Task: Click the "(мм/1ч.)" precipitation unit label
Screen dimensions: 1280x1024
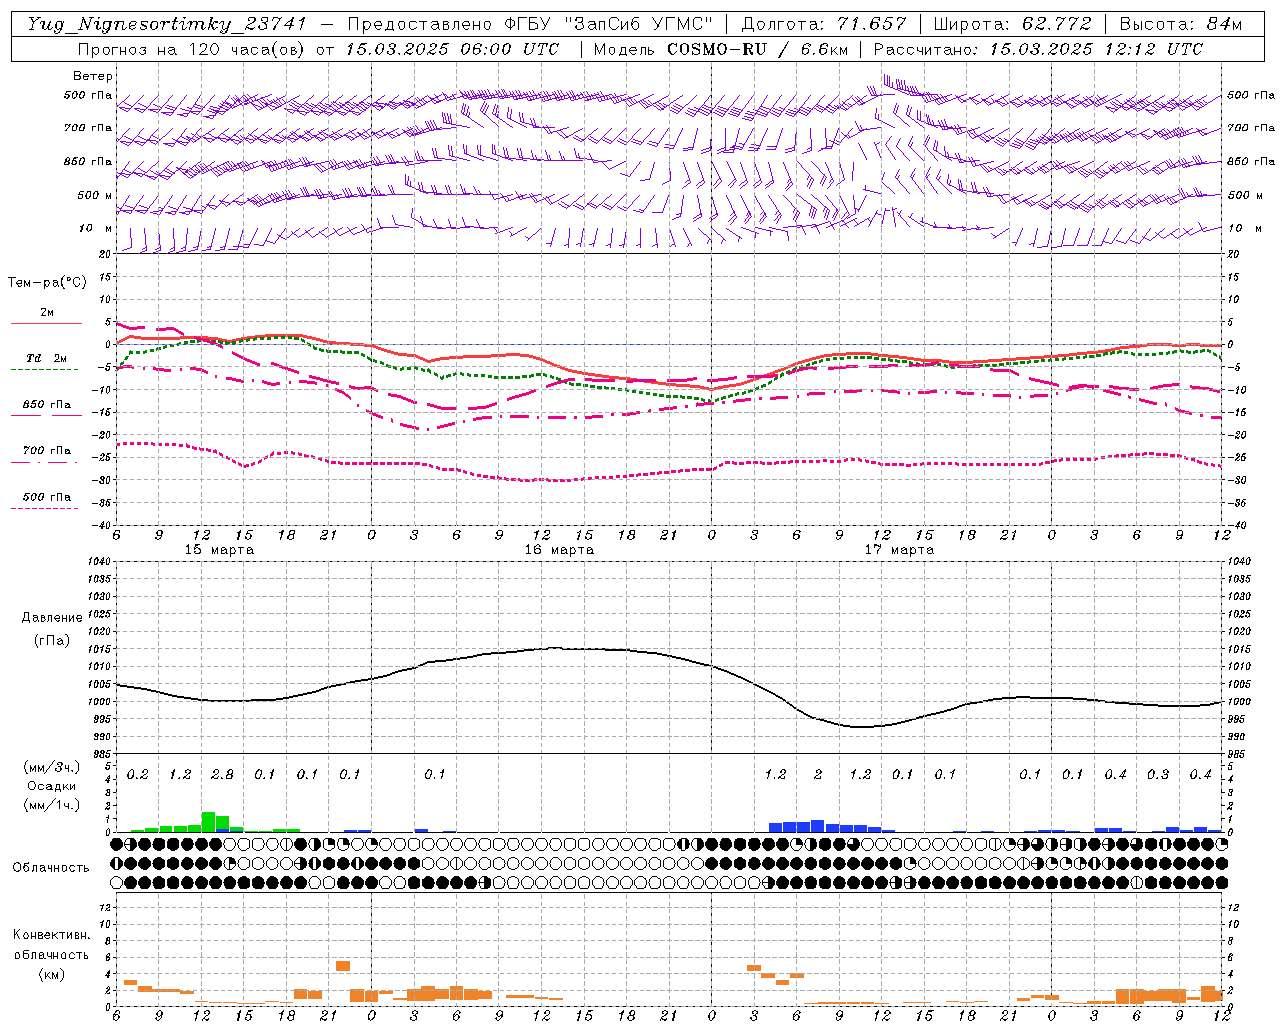Action: pos(51,805)
